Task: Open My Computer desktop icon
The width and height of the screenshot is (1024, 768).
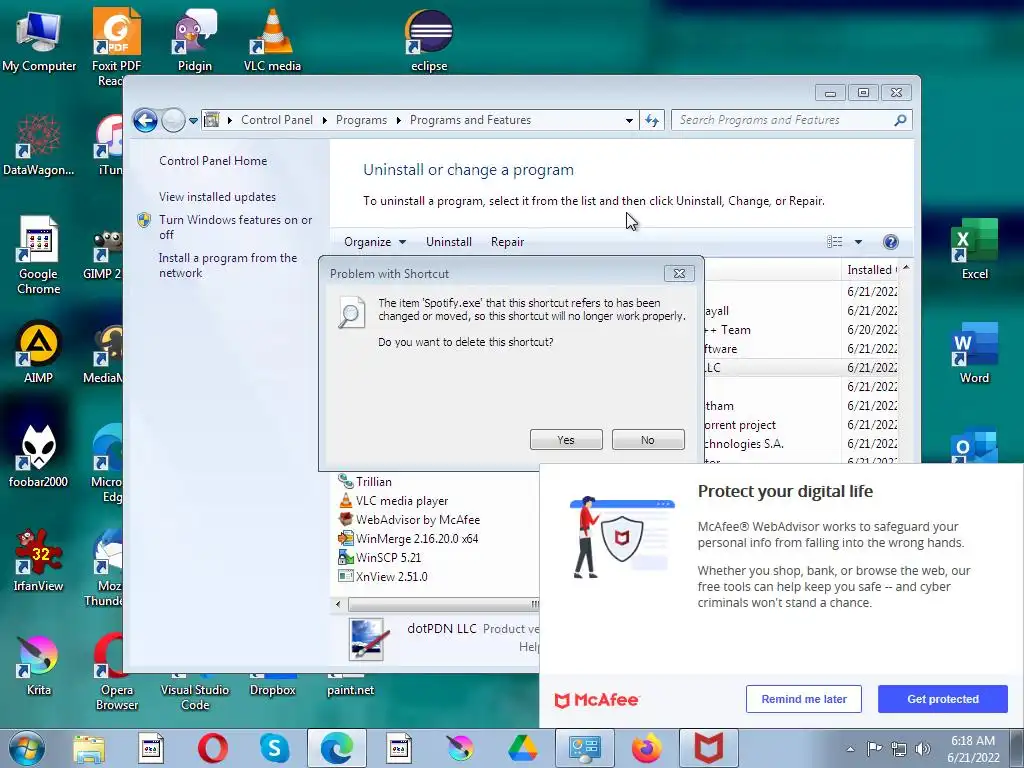Action: pyautogui.click(x=39, y=41)
